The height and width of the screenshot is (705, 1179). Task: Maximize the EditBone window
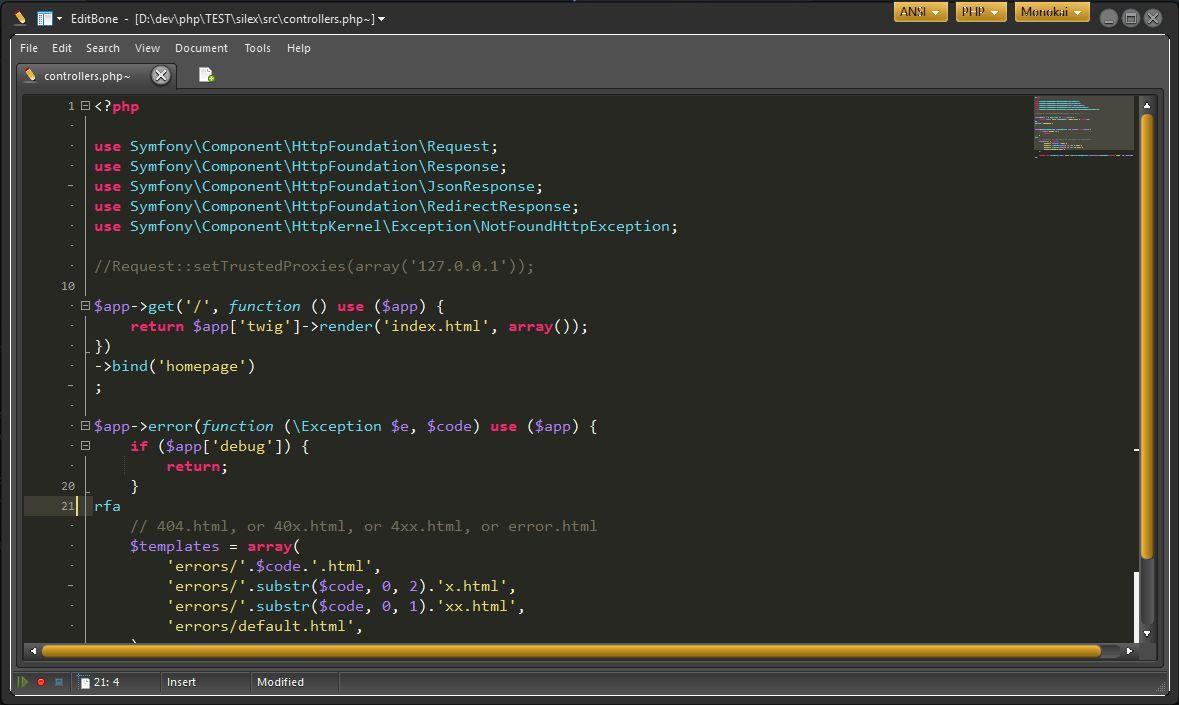click(x=1130, y=18)
